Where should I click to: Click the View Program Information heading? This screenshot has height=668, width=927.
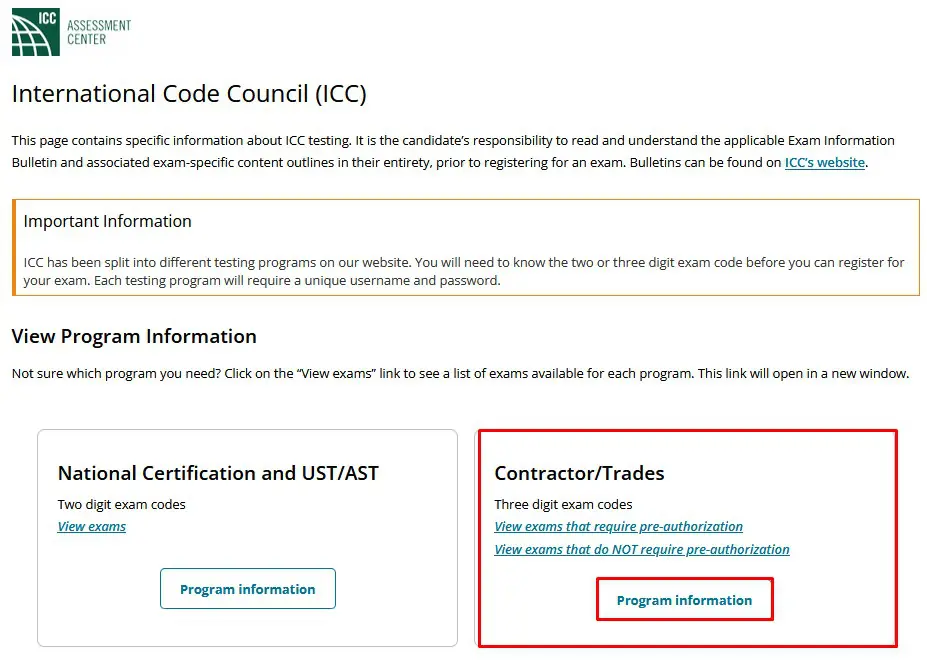(133, 337)
